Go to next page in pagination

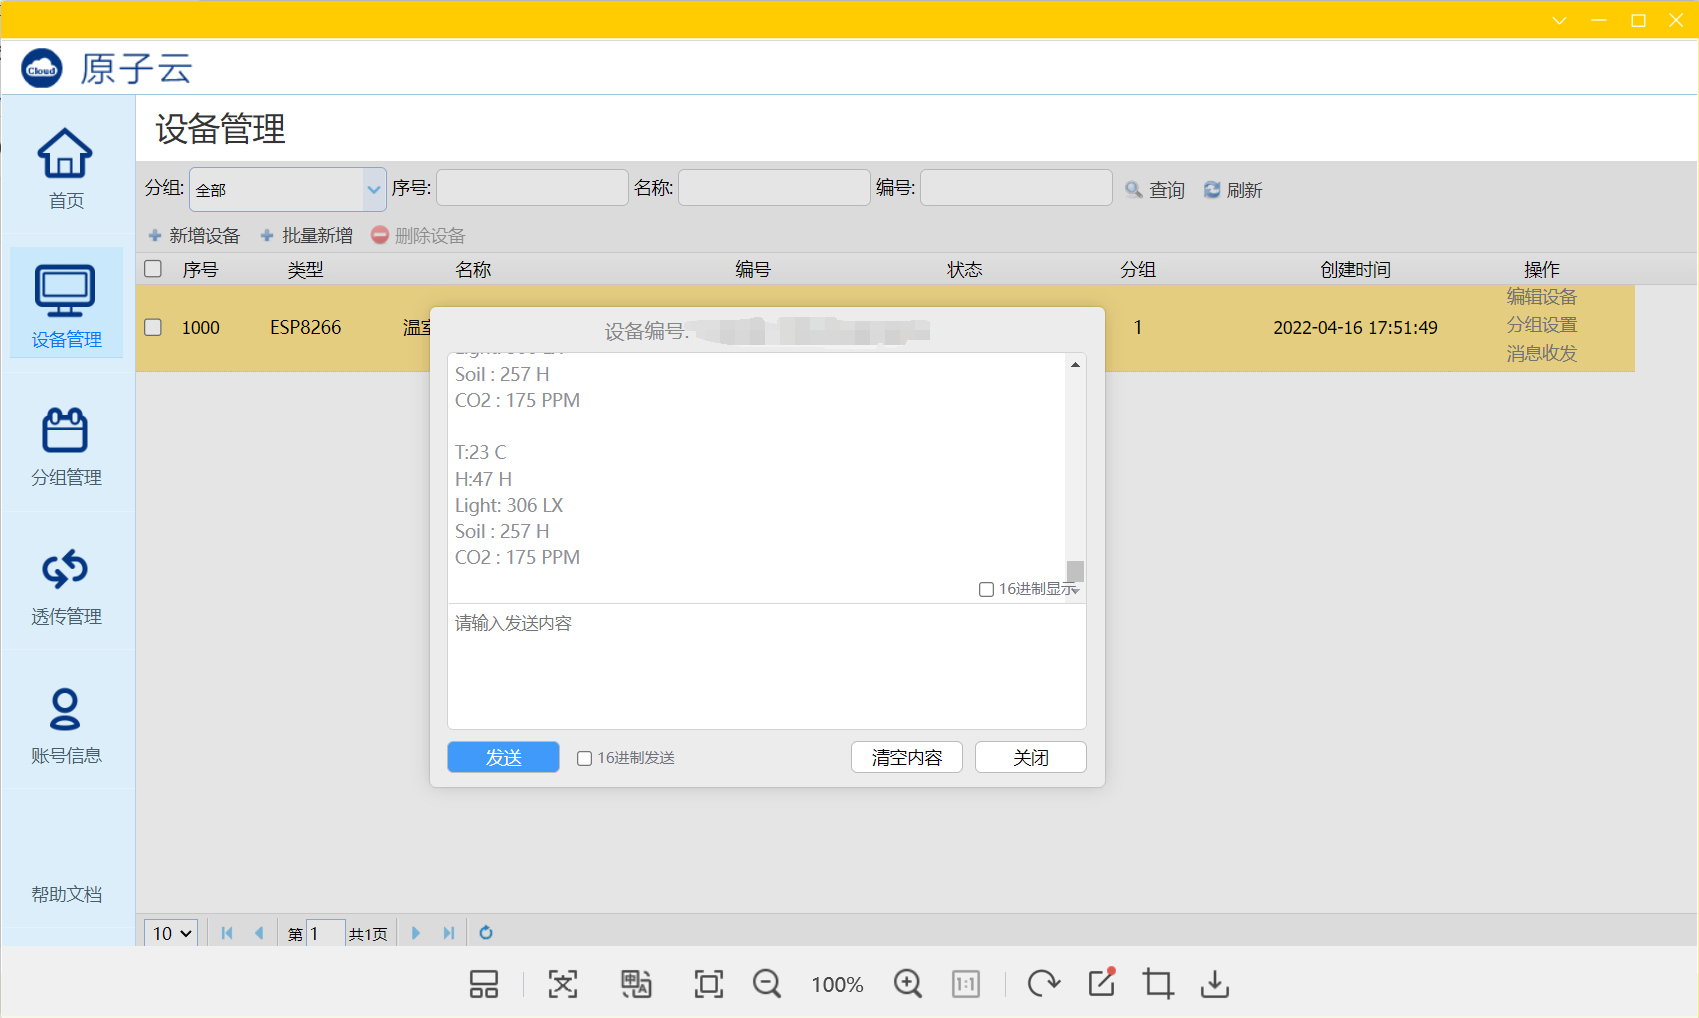pyautogui.click(x=416, y=933)
